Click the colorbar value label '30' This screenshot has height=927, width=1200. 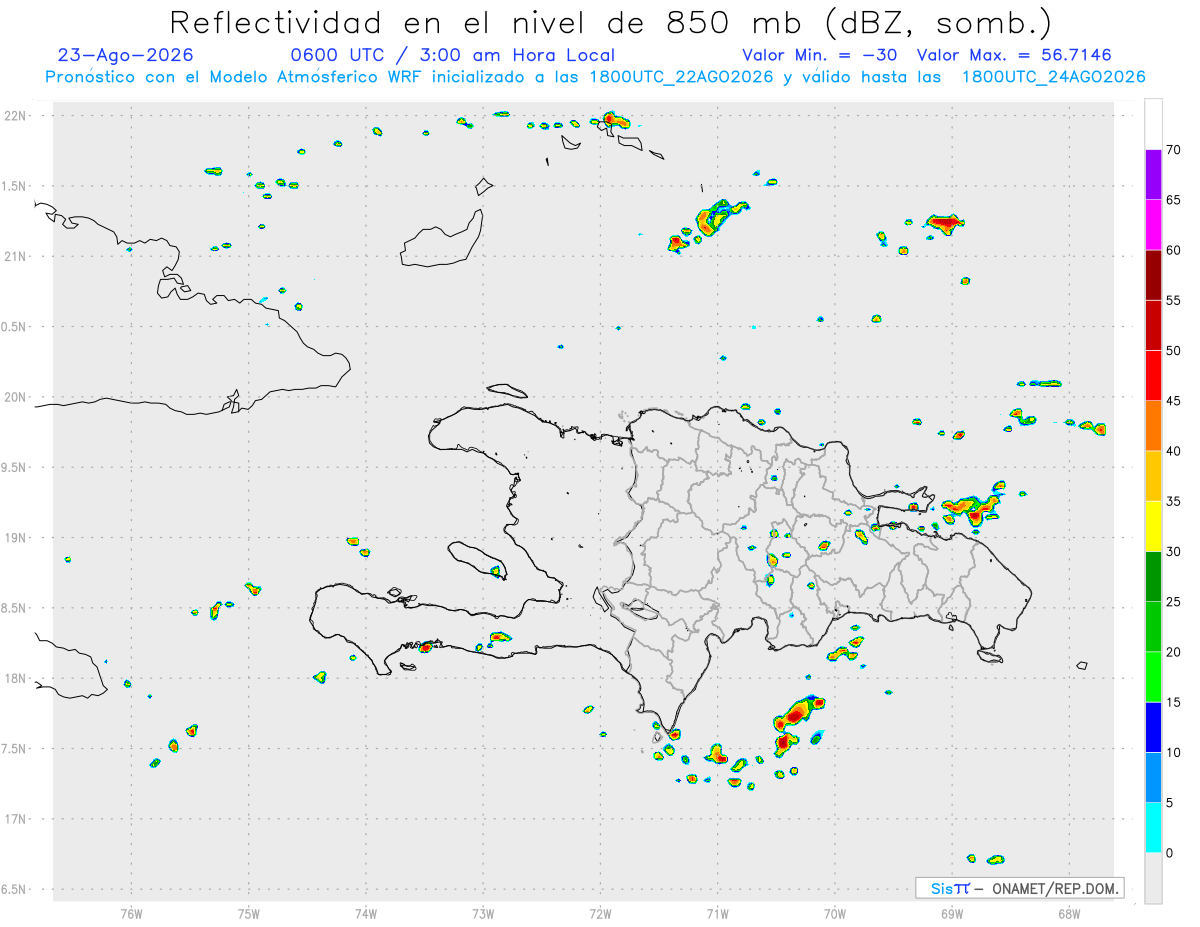click(x=1174, y=552)
